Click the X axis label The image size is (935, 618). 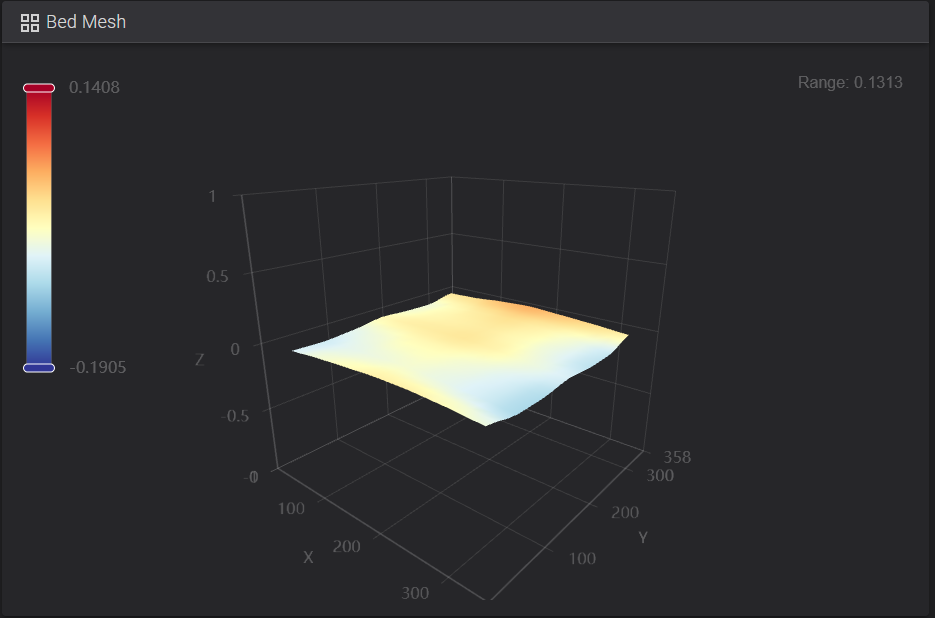point(308,557)
